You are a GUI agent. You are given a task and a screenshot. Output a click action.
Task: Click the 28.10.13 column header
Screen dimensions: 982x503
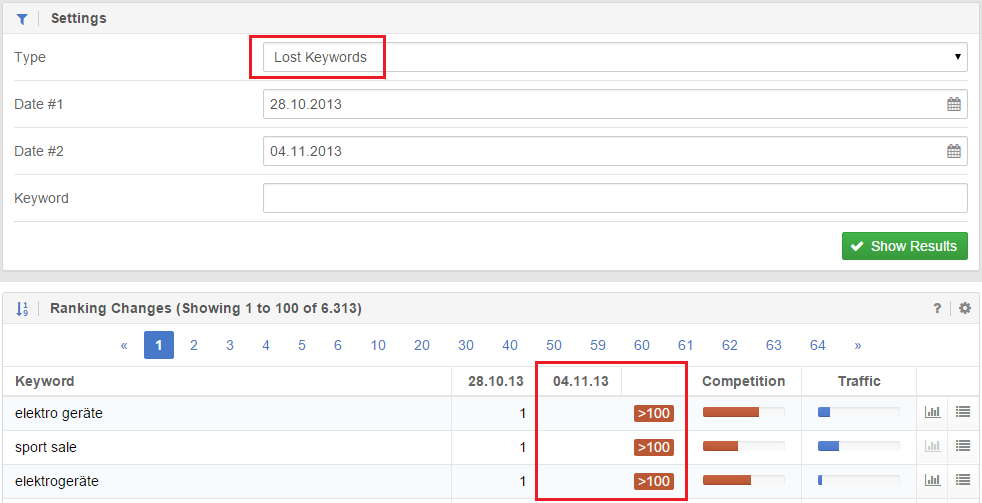495,381
